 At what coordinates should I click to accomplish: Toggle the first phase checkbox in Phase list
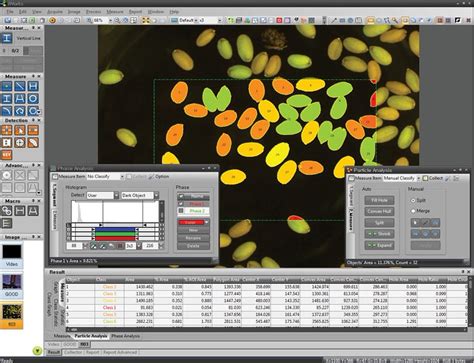[x=181, y=196]
